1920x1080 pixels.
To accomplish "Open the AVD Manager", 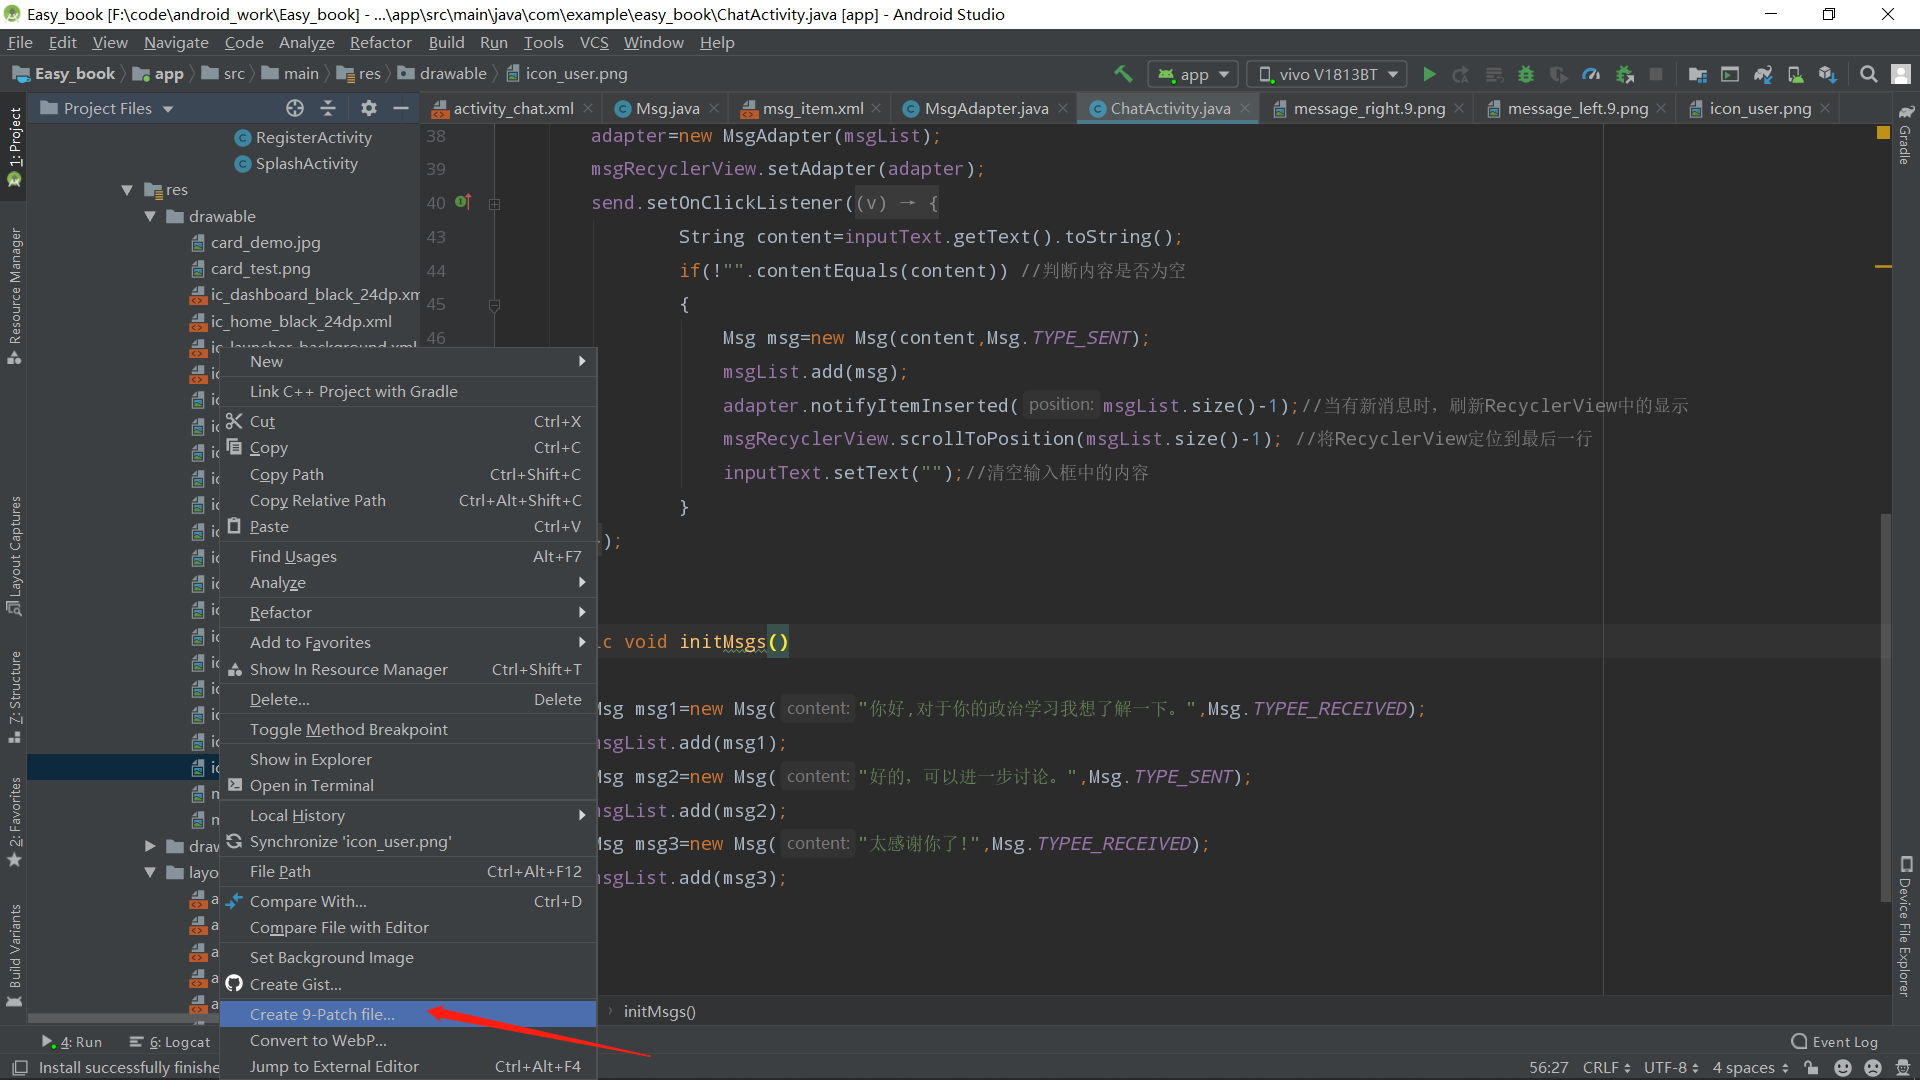I will [1796, 73].
